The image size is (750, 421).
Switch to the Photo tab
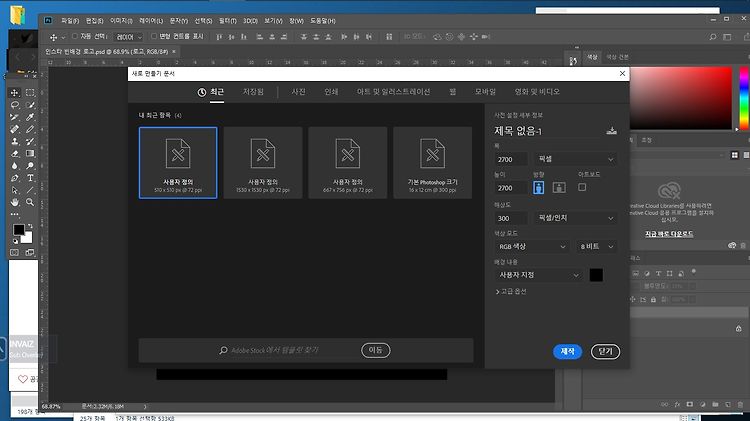pos(298,91)
